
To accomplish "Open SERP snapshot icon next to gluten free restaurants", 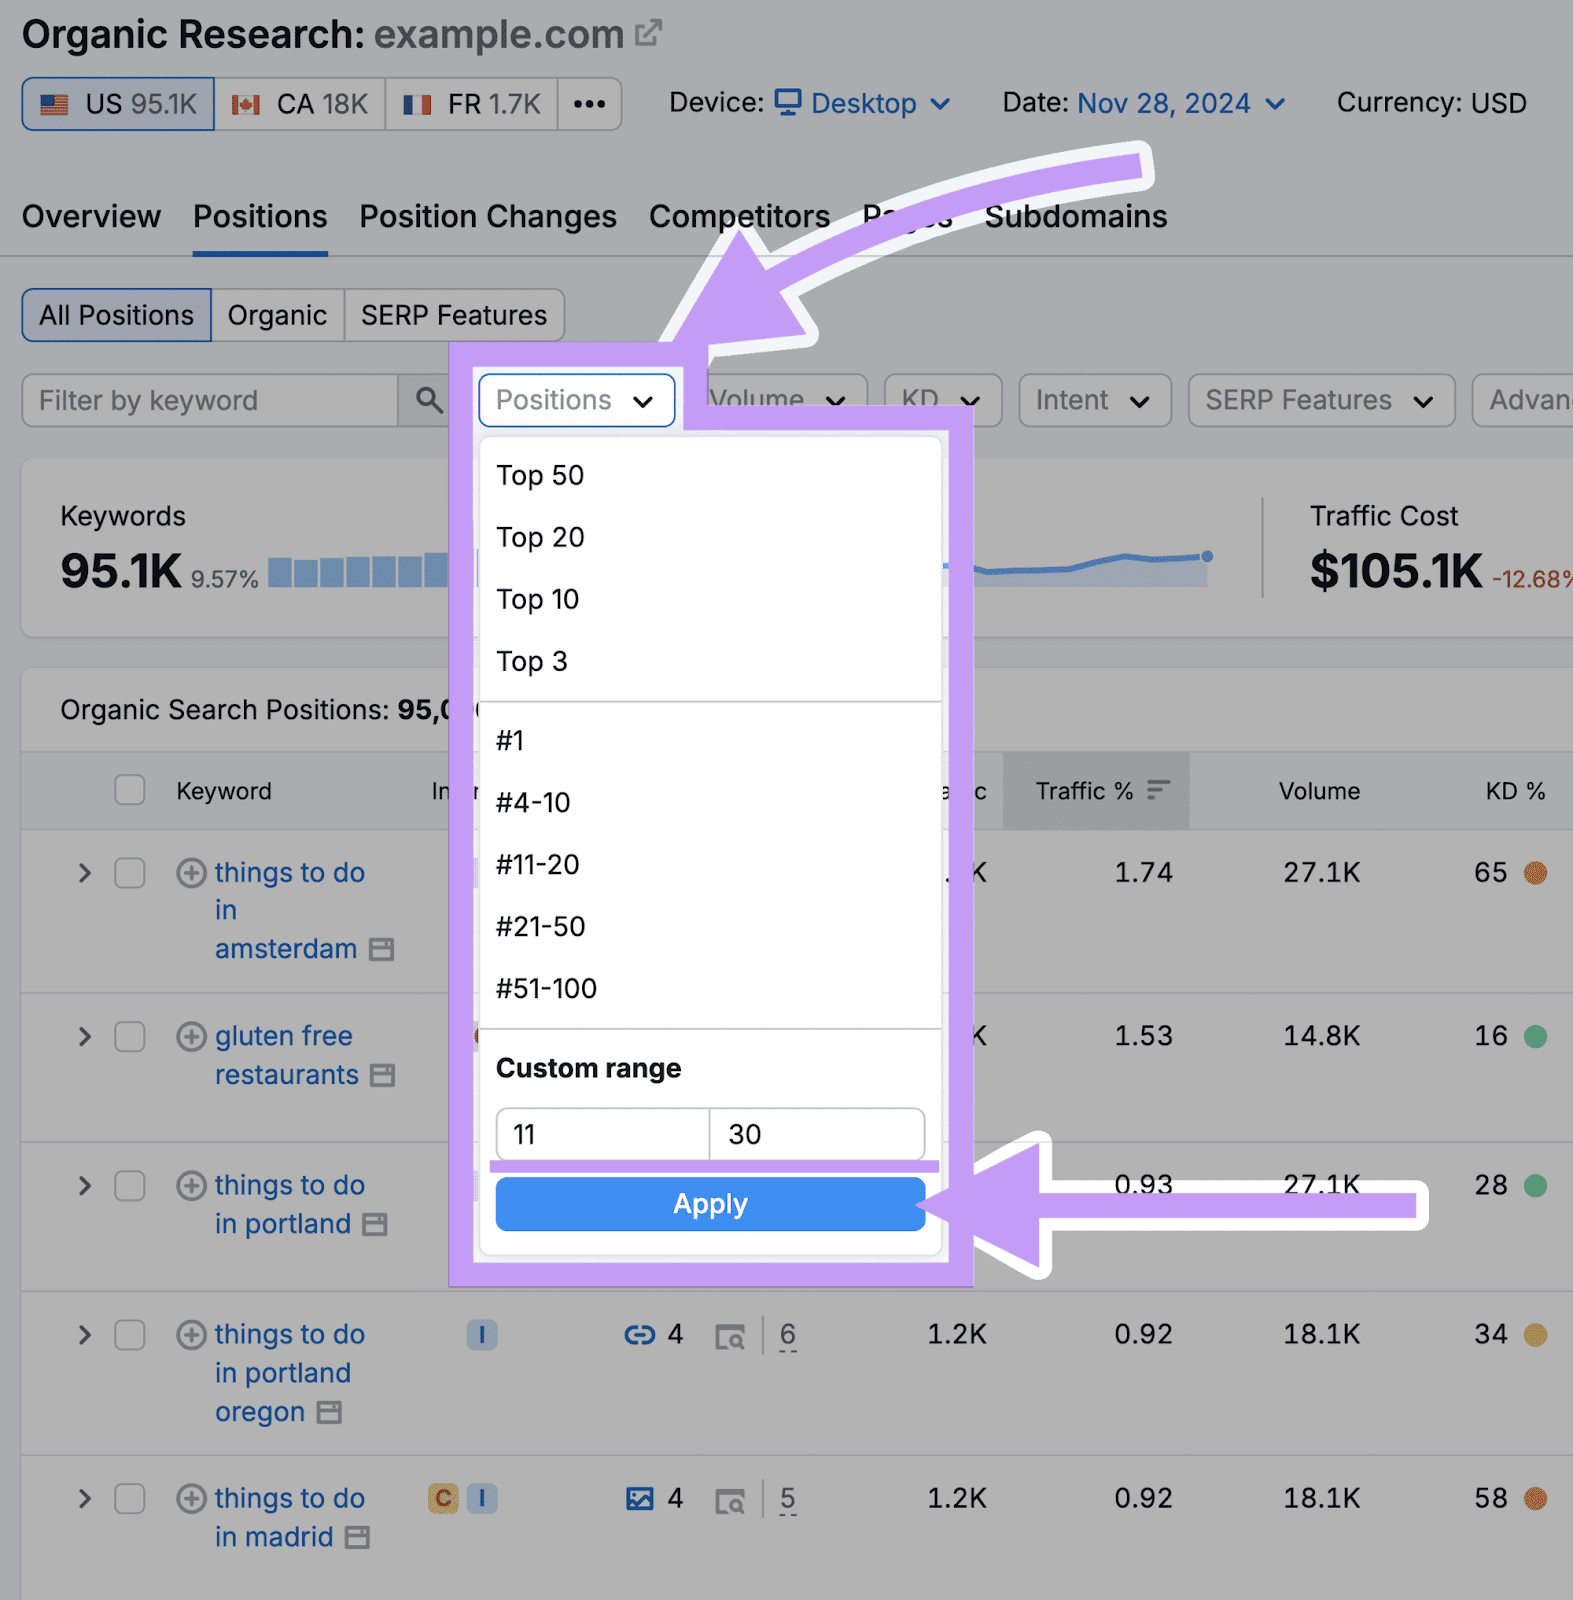I will coord(382,1075).
